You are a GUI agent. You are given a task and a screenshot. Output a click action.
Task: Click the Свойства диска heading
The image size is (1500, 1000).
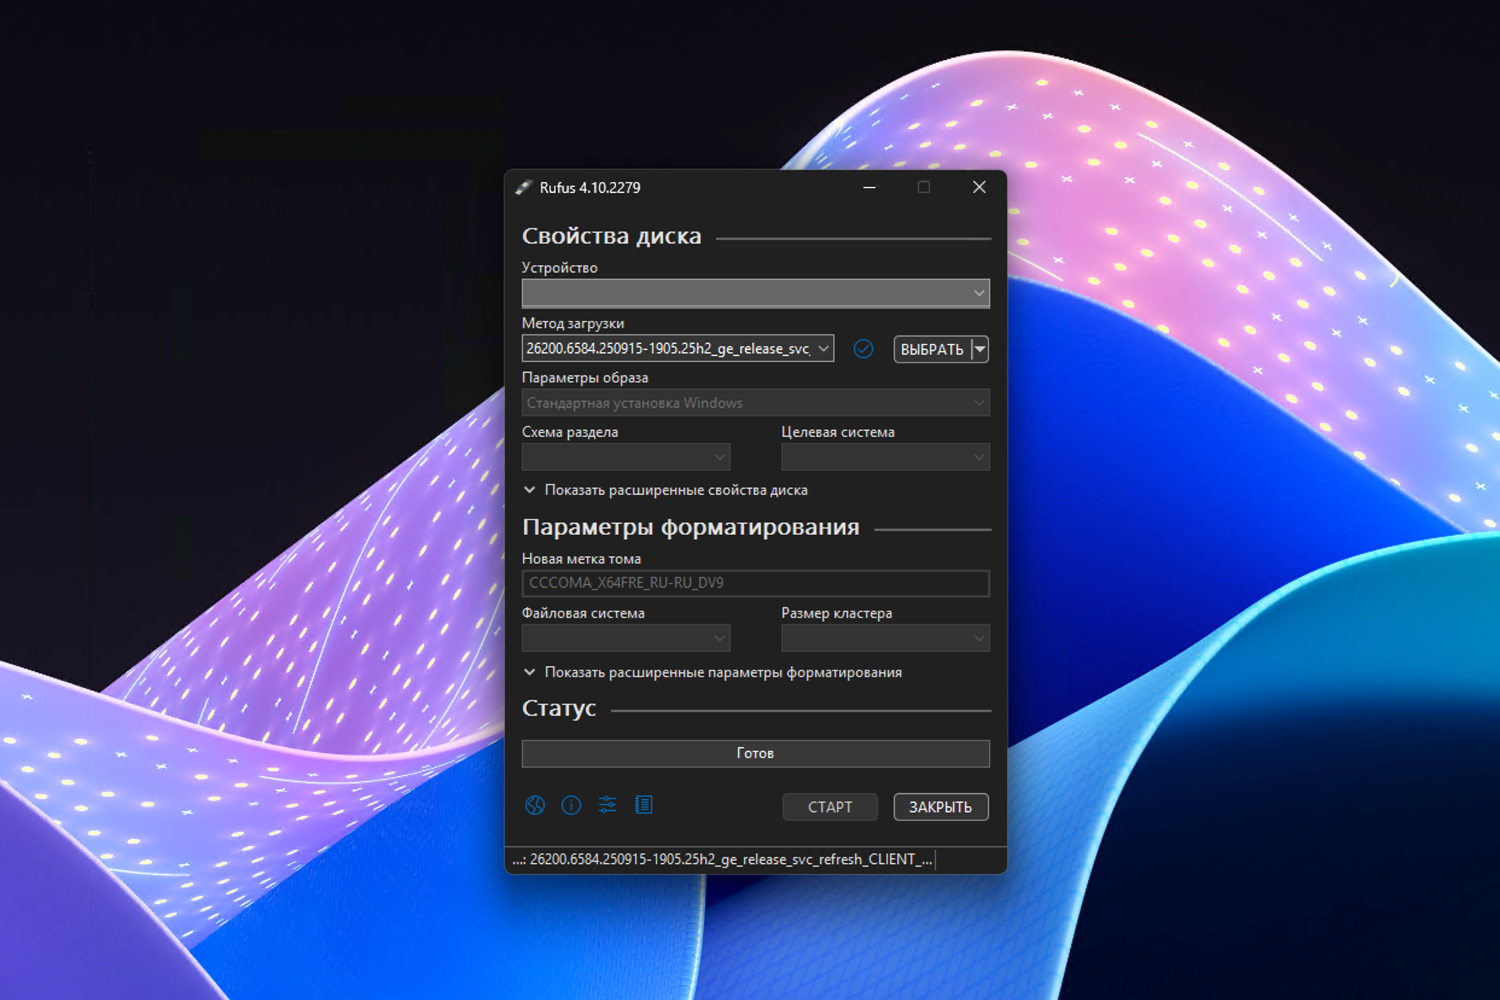[x=612, y=236]
